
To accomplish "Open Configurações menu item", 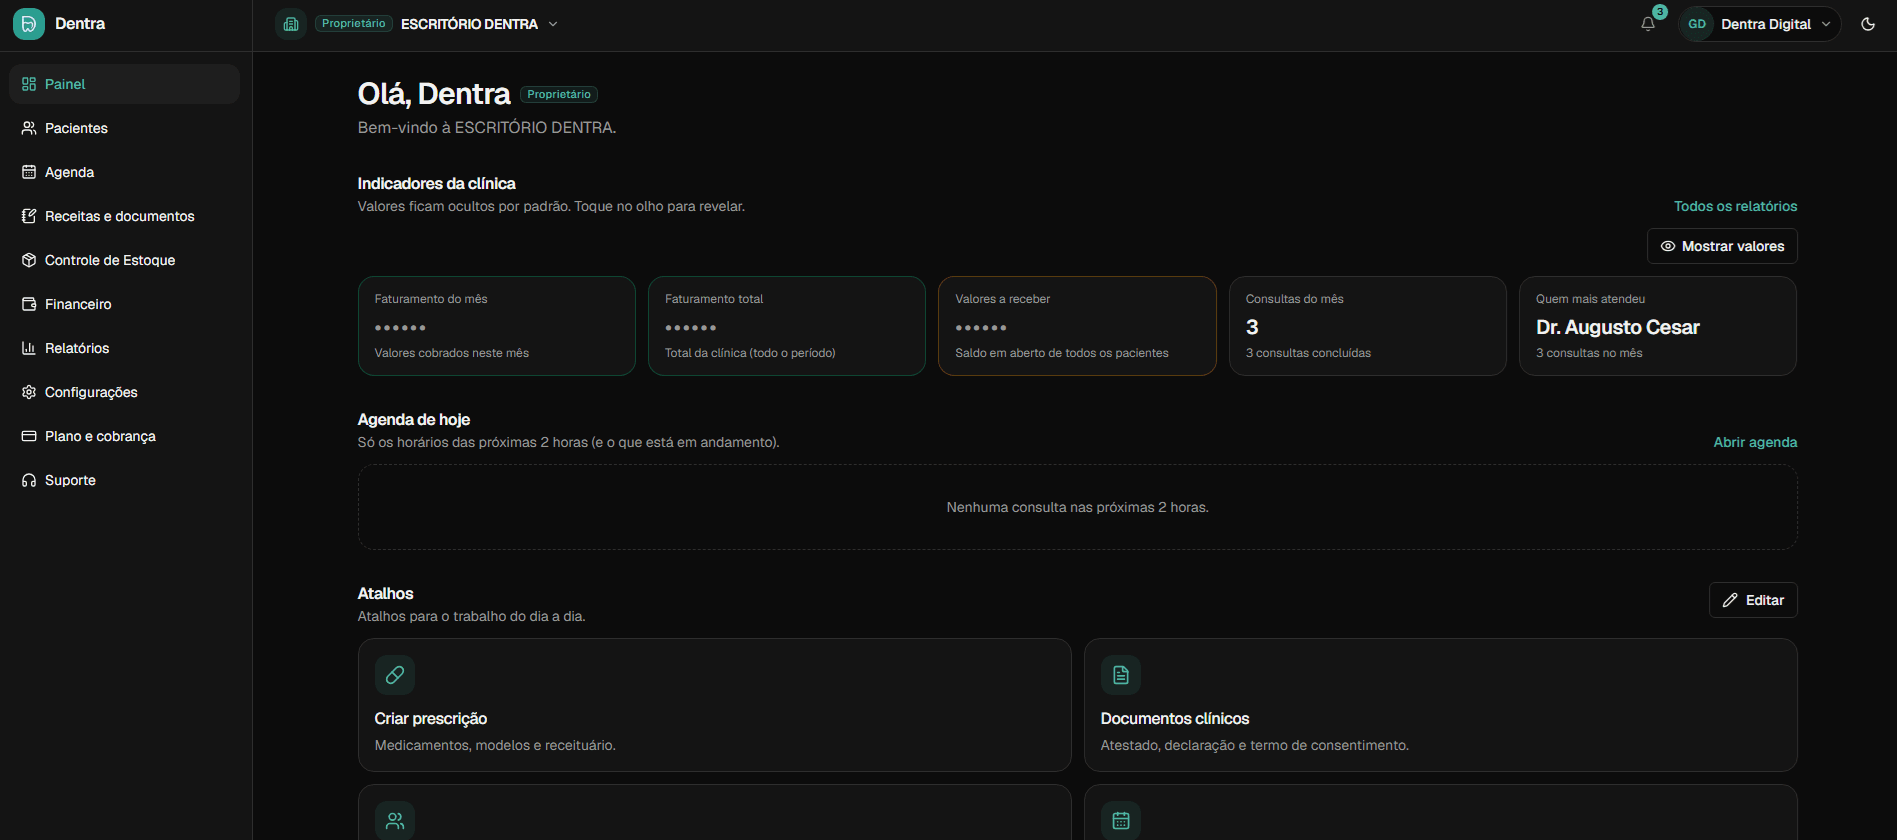I will pos(124,392).
